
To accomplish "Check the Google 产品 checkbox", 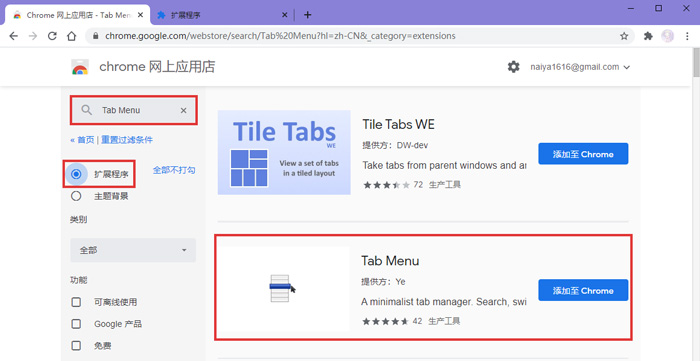I will [76, 324].
